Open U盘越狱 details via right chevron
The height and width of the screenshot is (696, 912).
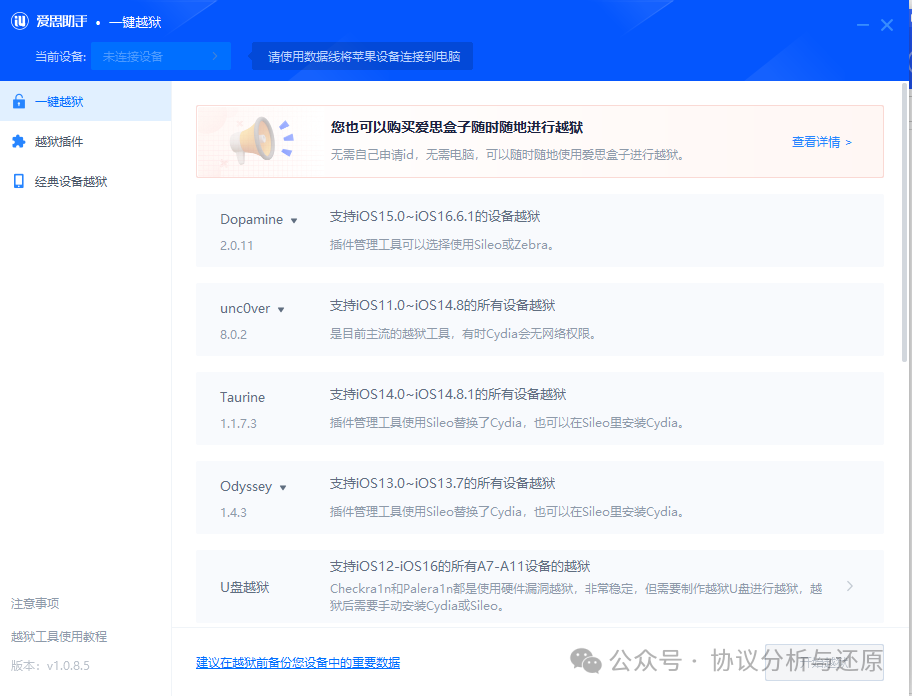[x=850, y=586]
